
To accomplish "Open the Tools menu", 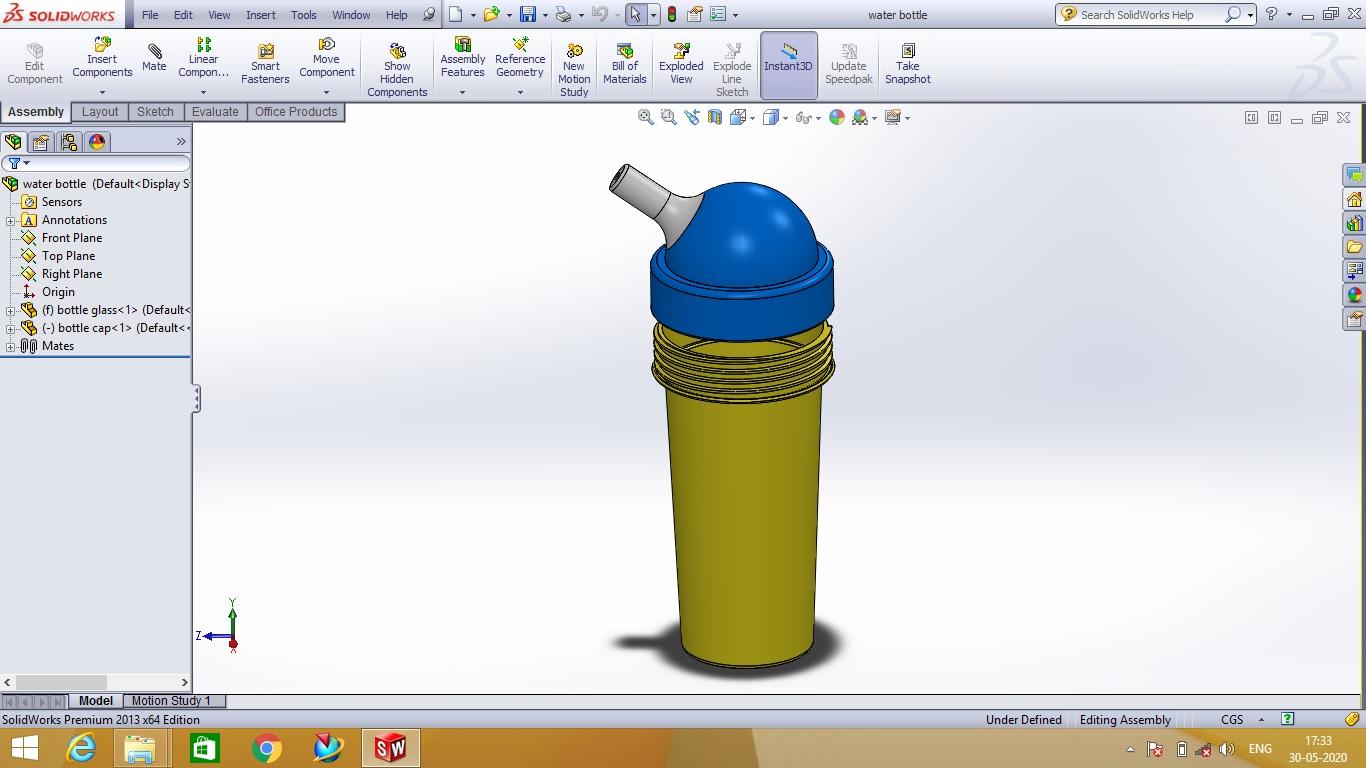I will coord(303,15).
